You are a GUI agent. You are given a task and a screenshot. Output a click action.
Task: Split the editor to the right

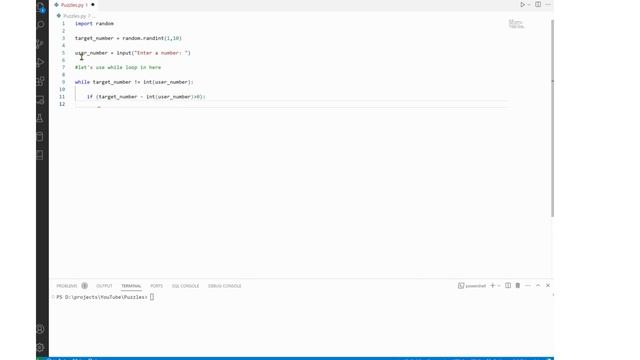(x=538, y=4)
